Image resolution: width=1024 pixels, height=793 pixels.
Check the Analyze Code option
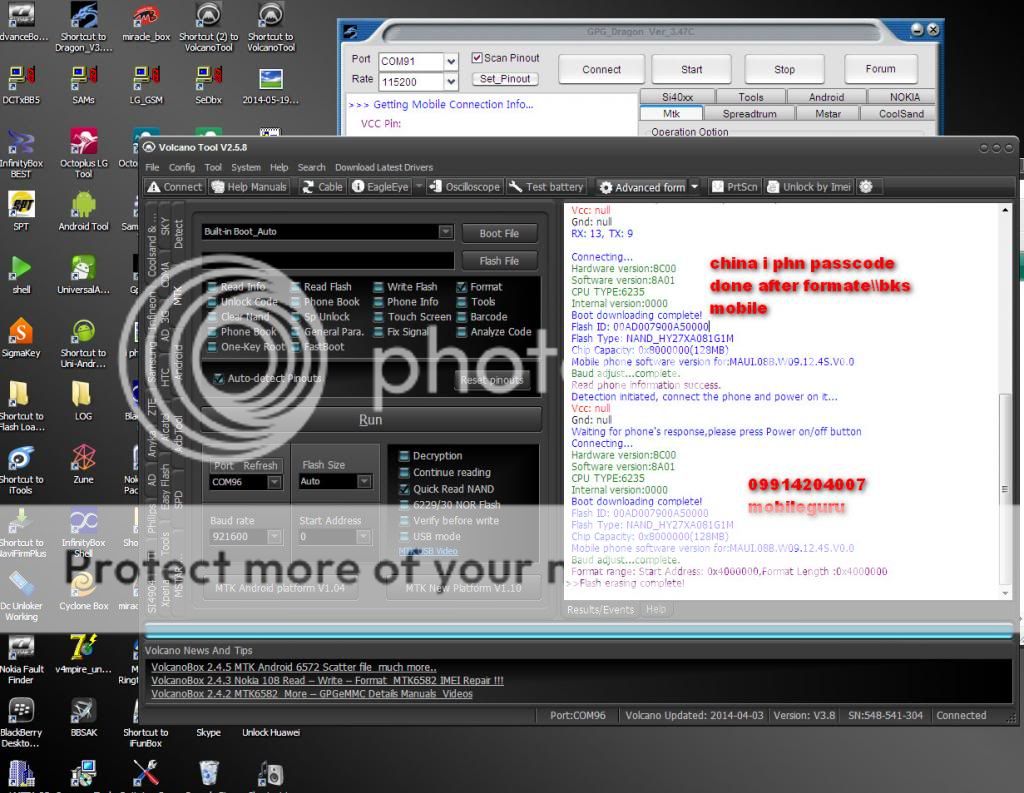click(x=461, y=332)
